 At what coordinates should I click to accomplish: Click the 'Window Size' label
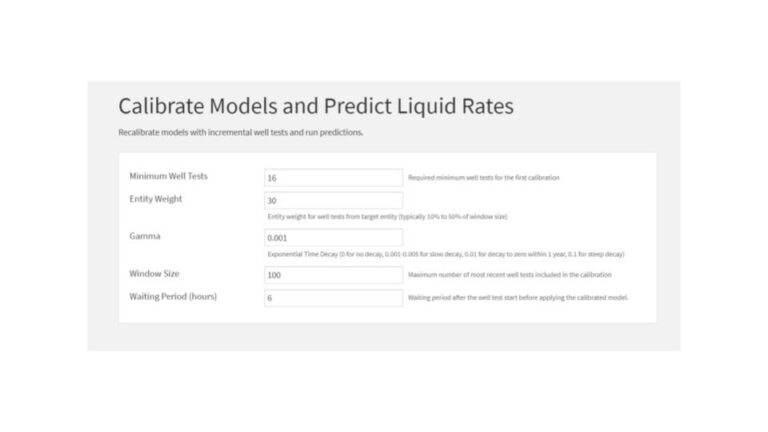[154, 273]
